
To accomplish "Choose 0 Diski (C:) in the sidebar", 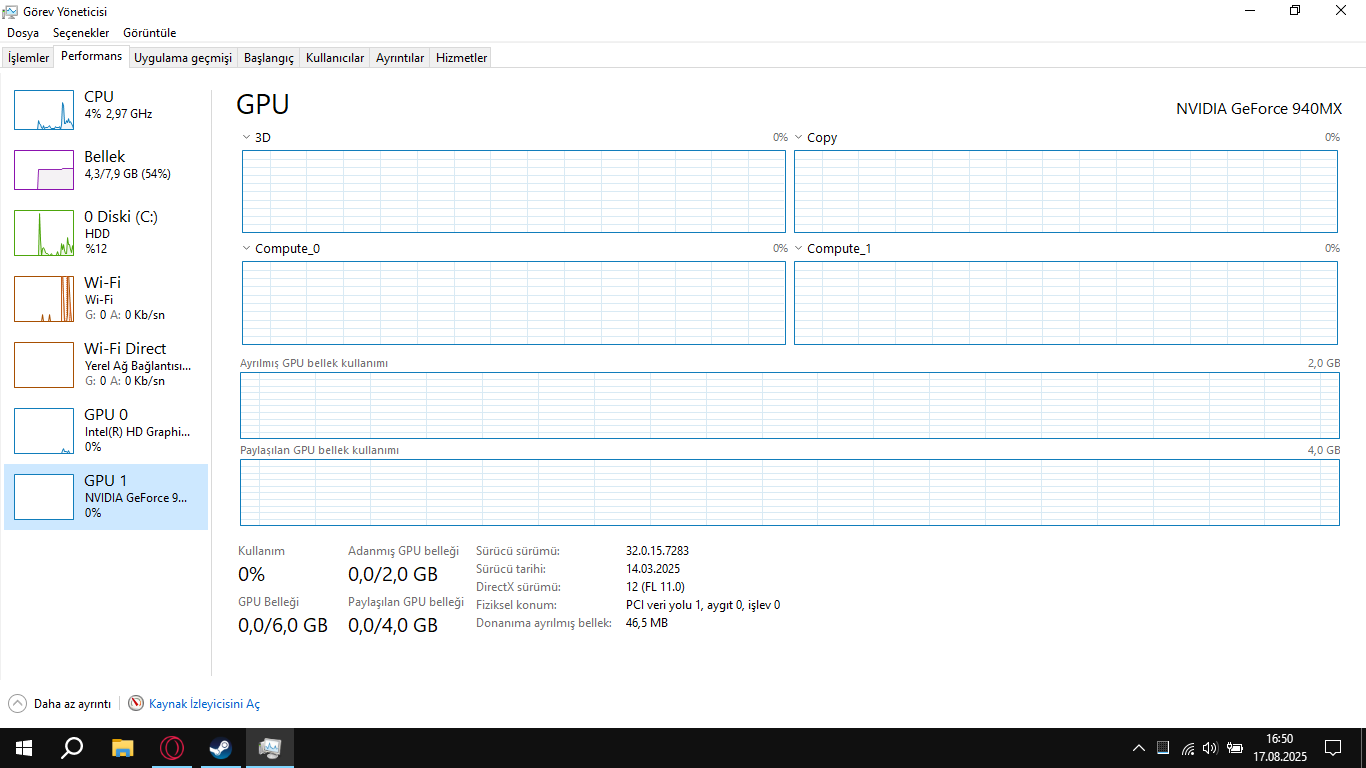I will [106, 232].
